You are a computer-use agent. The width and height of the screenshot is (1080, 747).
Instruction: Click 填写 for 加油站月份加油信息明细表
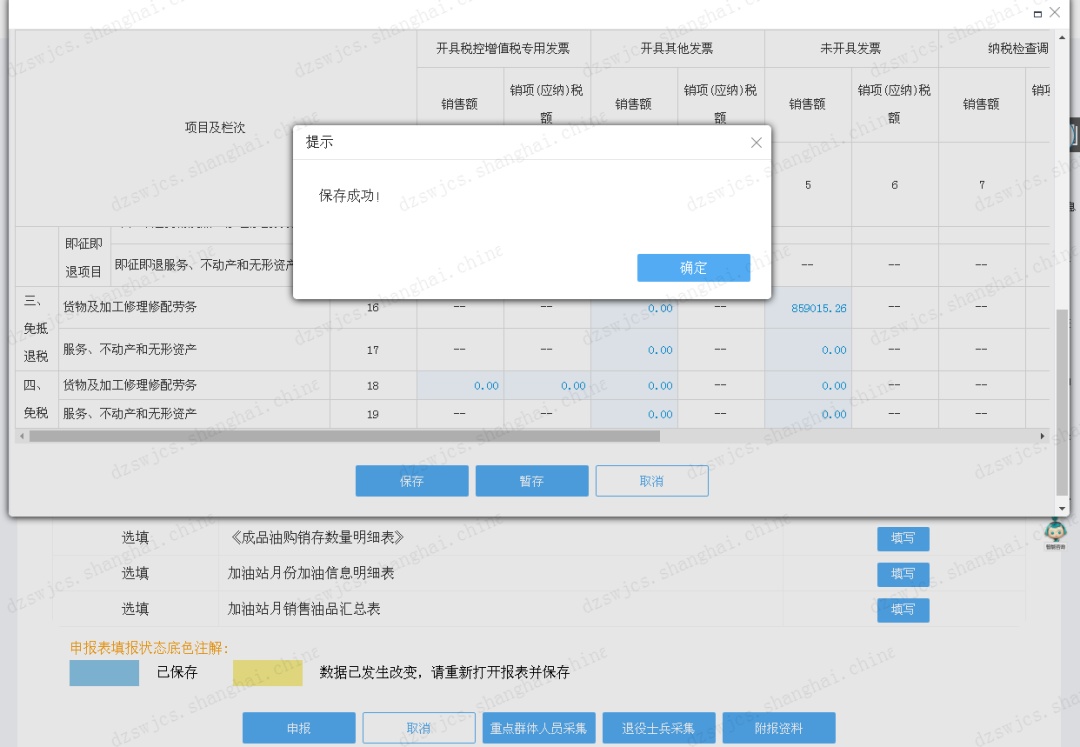pyautogui.click(x=902, y=574)
